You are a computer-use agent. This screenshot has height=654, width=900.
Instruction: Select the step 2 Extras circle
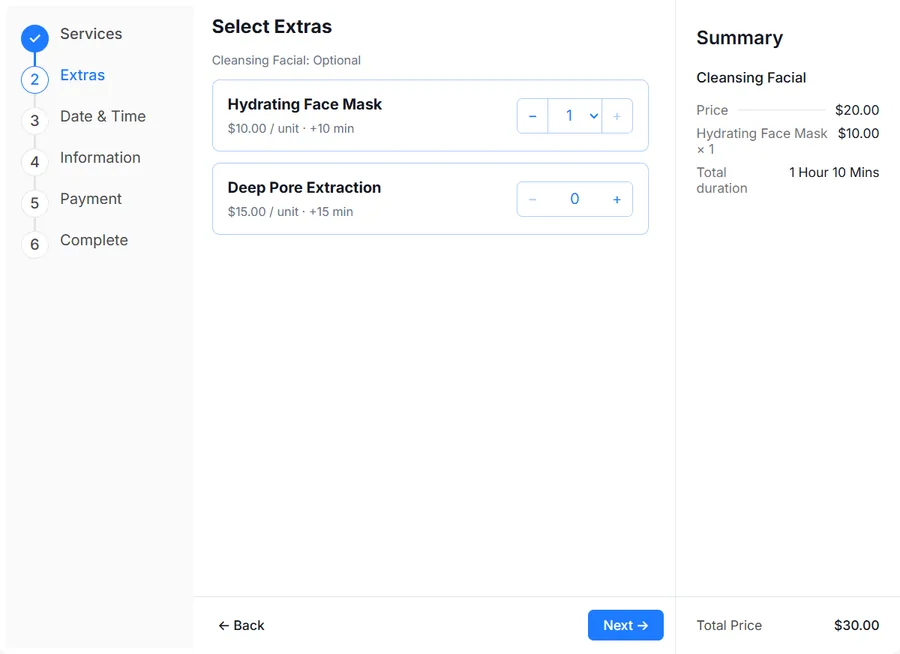[35, 79]
